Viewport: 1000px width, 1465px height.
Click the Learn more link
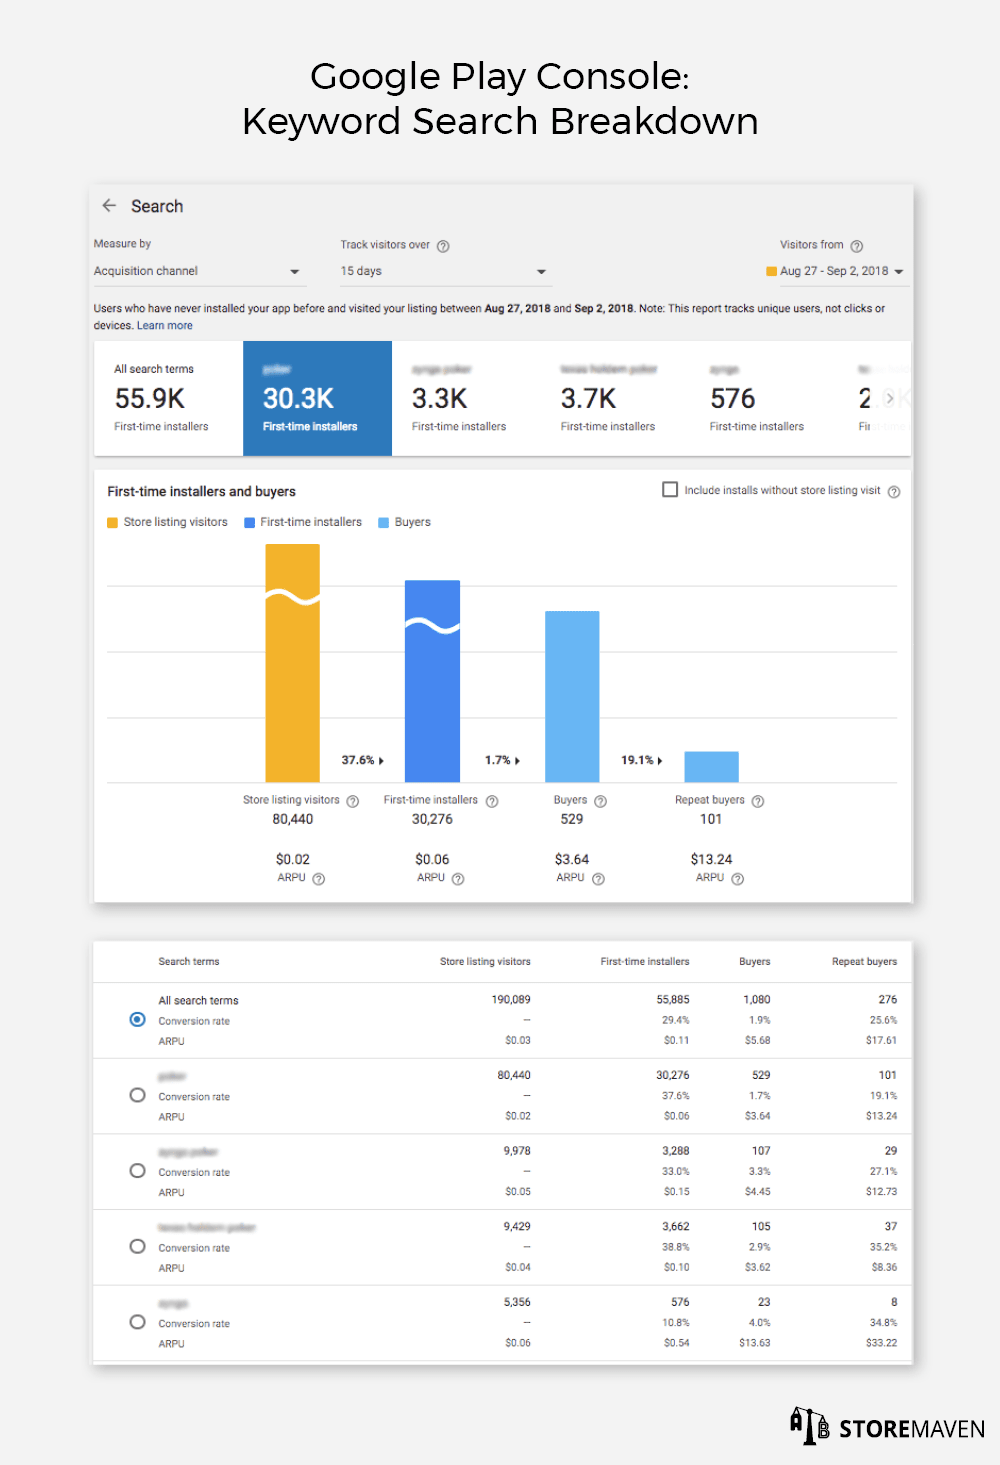(x=165, y=326)
